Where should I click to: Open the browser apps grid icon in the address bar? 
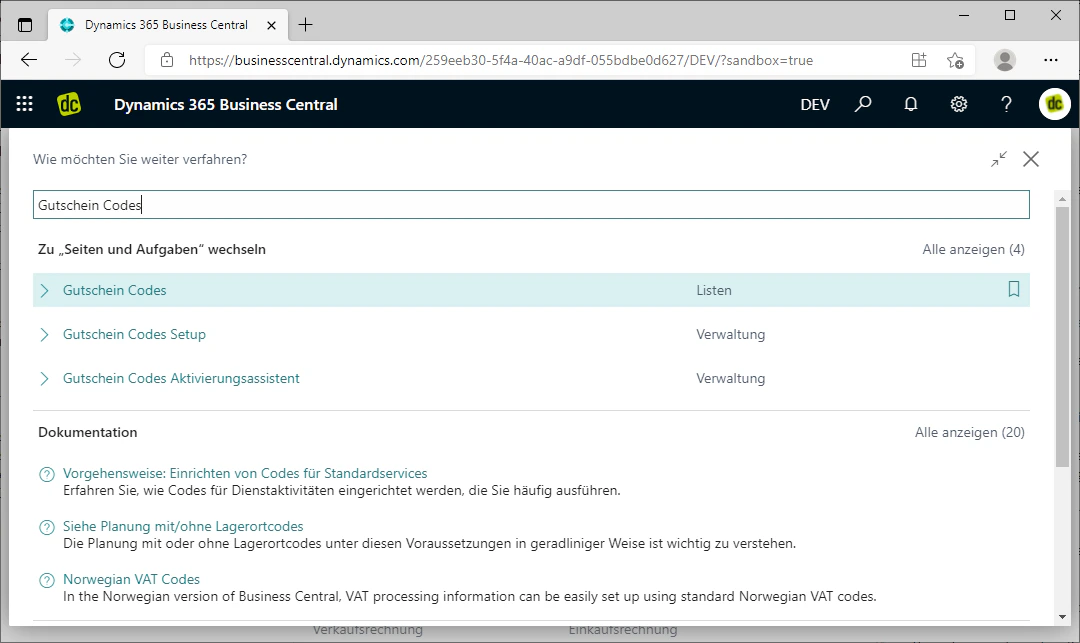pyautogui.click(x=919, y=60)
